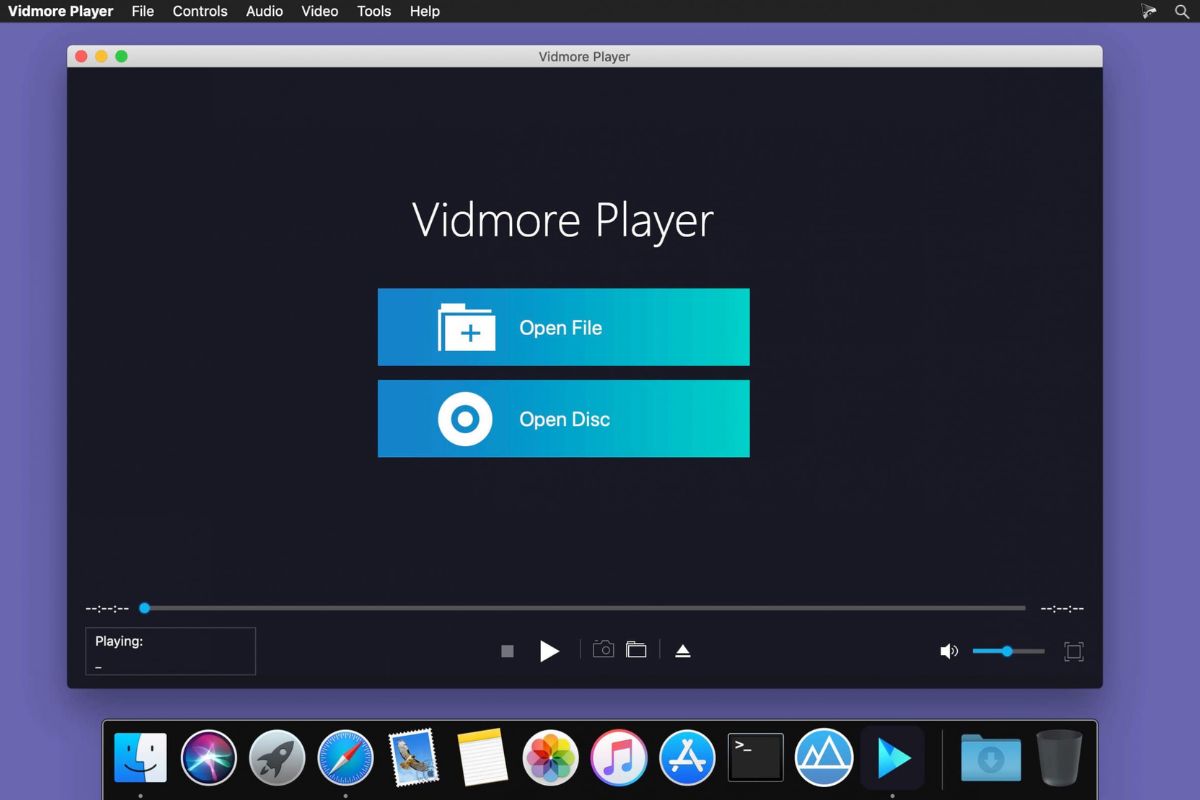Click the Open File button

[563, 327]
